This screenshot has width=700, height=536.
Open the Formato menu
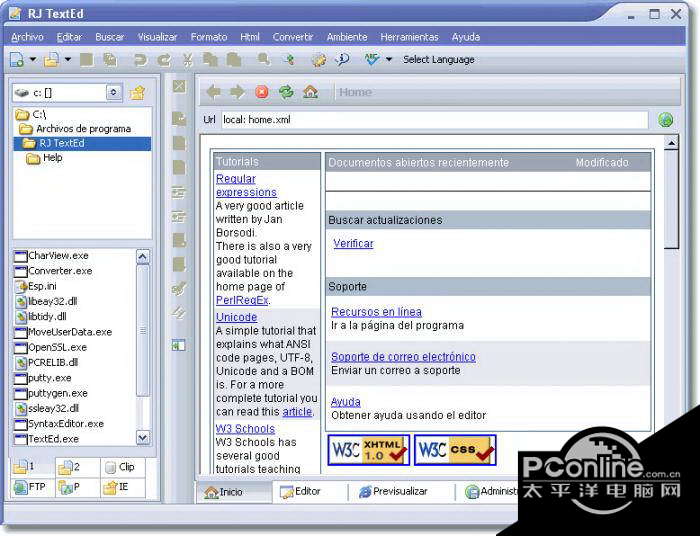209,37
